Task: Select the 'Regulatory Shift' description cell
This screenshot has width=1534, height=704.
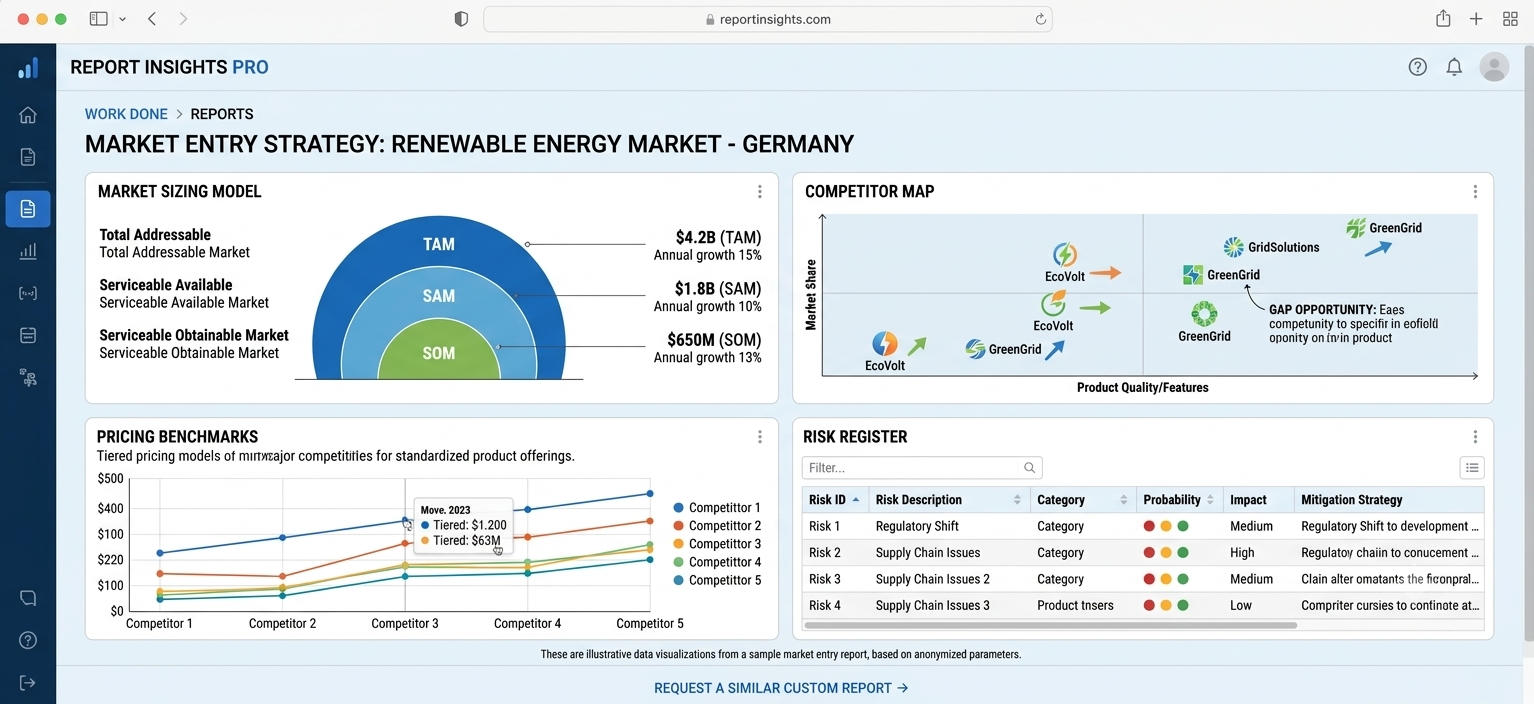Action: 917,526
